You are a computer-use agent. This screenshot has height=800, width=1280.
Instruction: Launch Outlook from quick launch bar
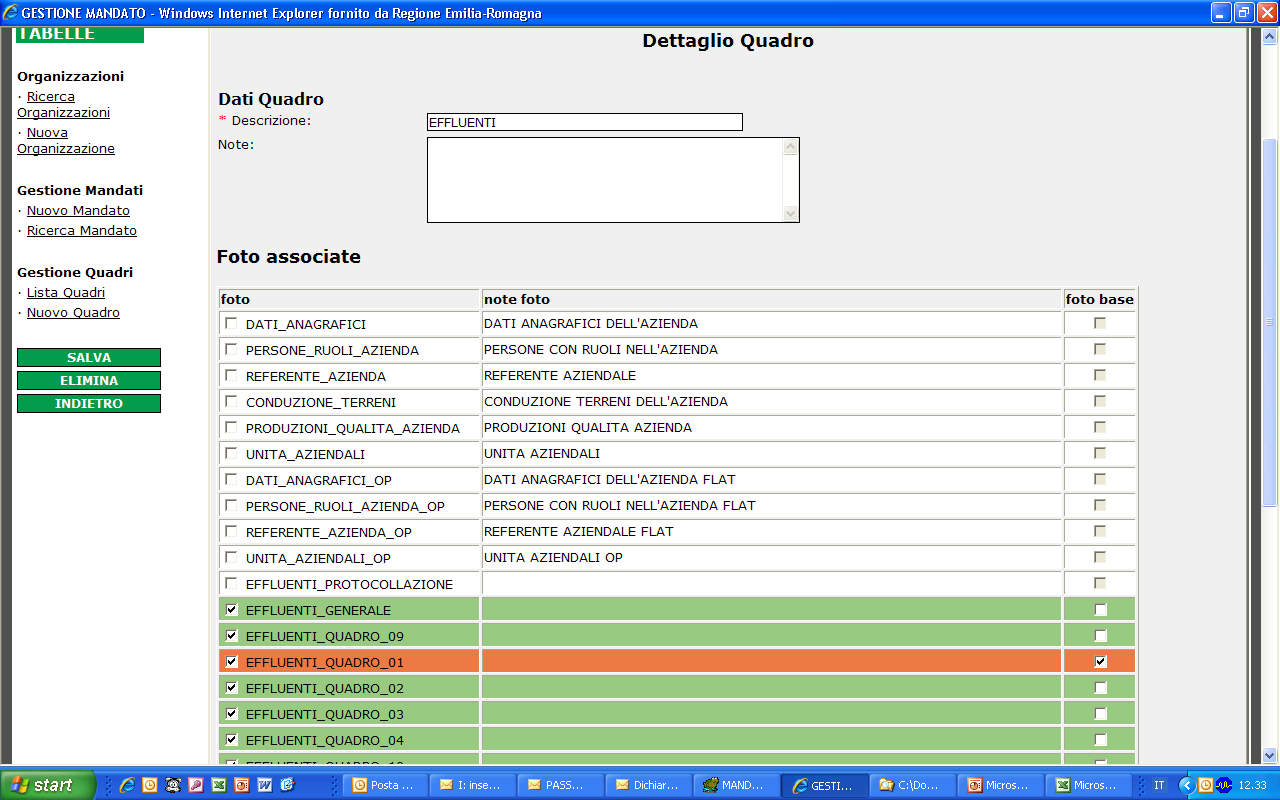(150, 785)
